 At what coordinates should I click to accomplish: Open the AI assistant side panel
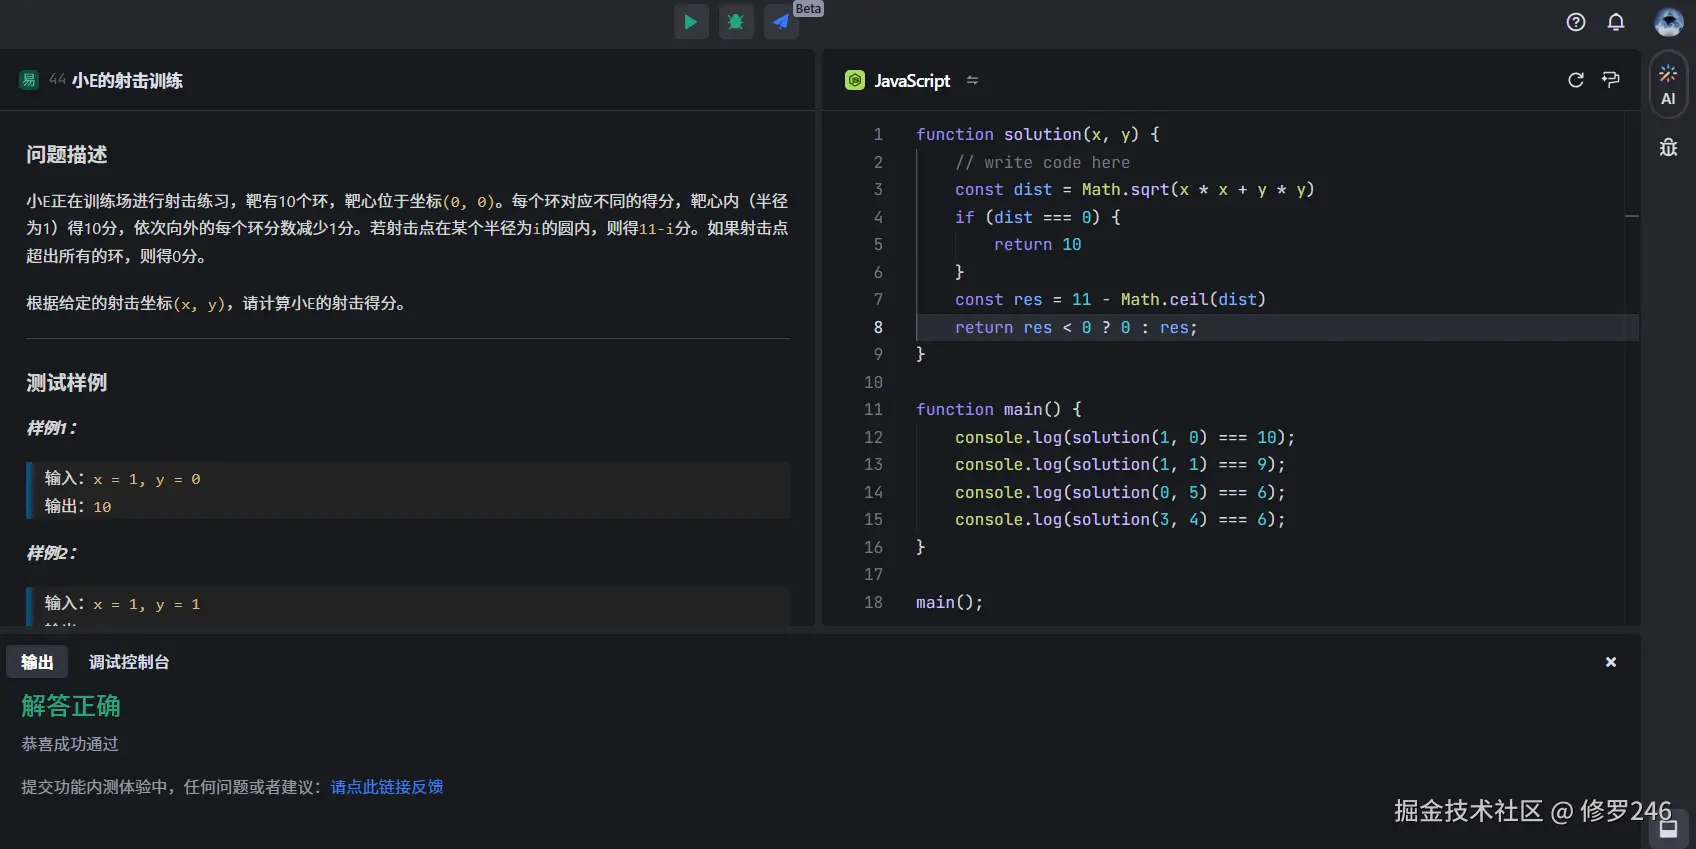[x=1668, y=85]
